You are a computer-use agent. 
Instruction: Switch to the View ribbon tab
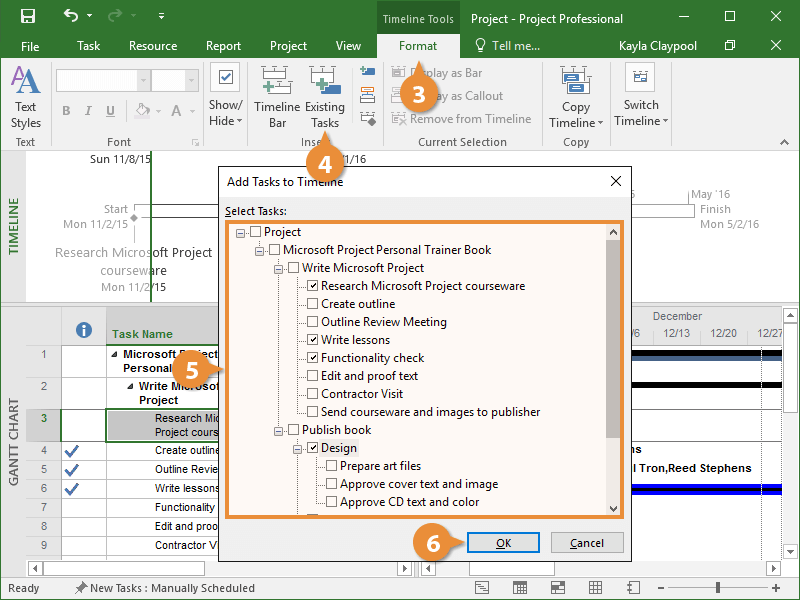click(x=348, y=46)
